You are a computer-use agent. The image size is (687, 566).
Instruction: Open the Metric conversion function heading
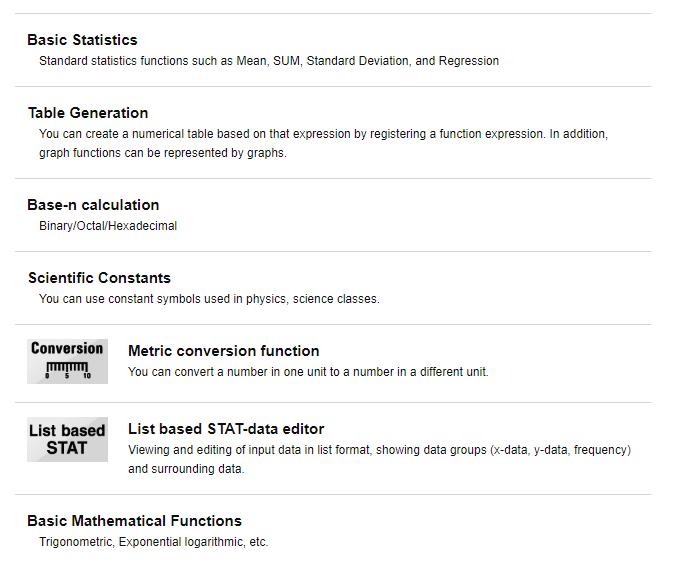pyautogui.click(x=223, y=351)
